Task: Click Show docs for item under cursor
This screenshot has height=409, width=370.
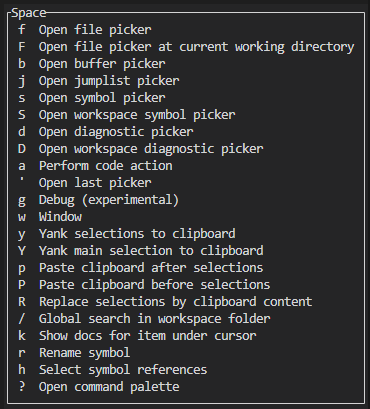Action: point(137,336)
